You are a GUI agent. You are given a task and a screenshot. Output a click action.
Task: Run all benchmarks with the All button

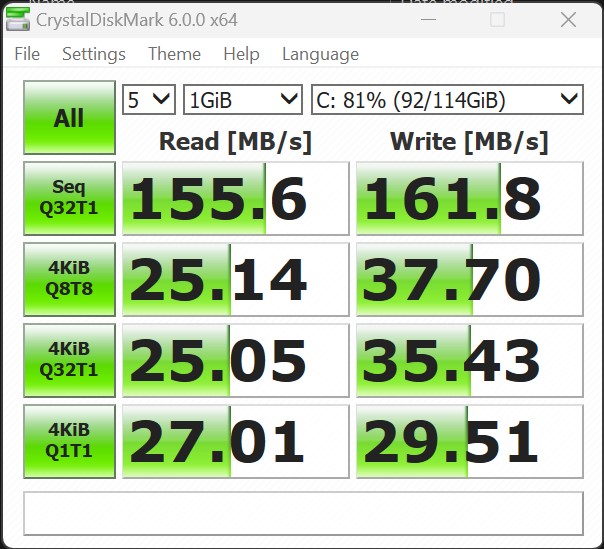[x=69, y=118]
